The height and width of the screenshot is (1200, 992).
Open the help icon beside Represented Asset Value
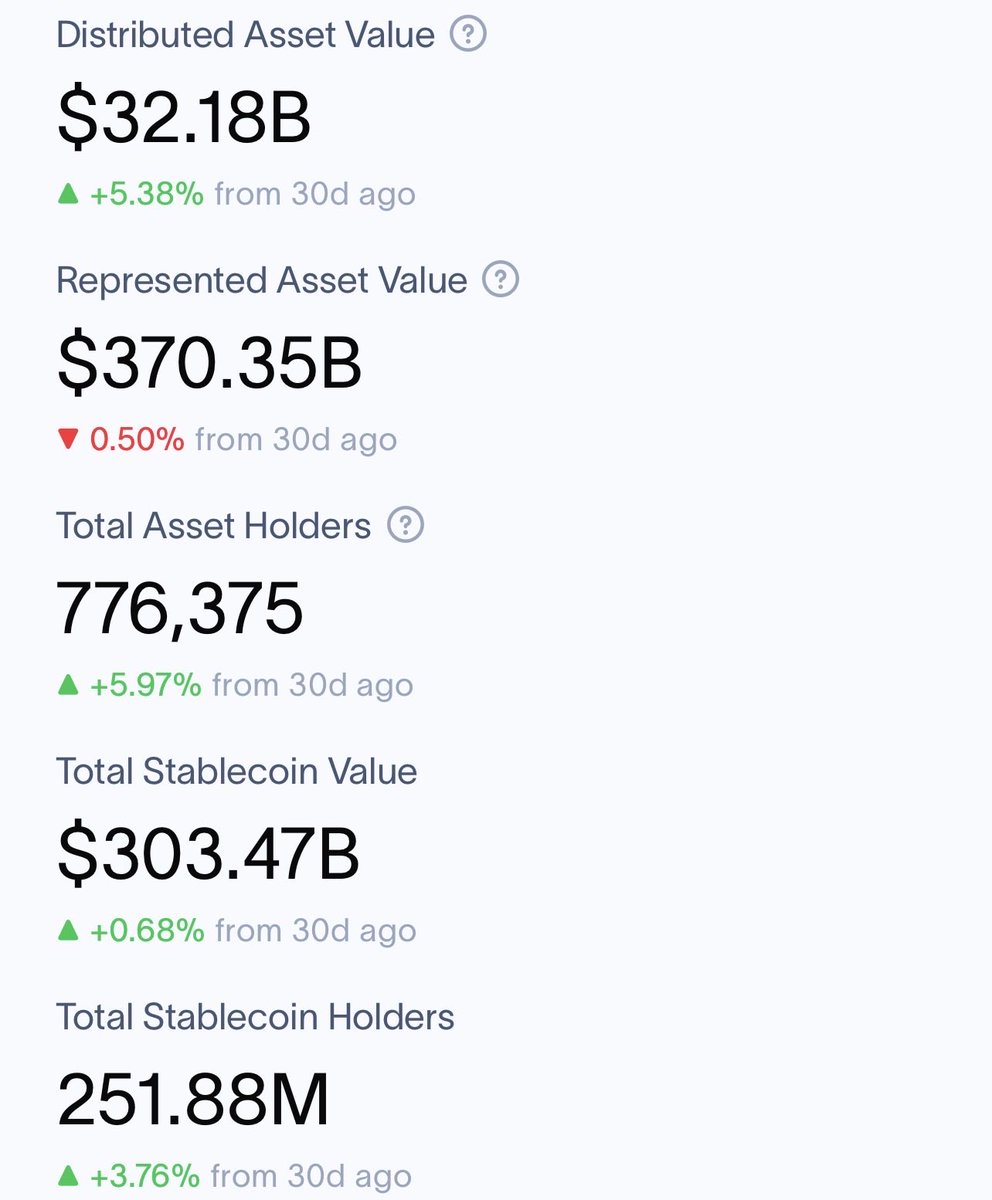click(x=501, y=280)
